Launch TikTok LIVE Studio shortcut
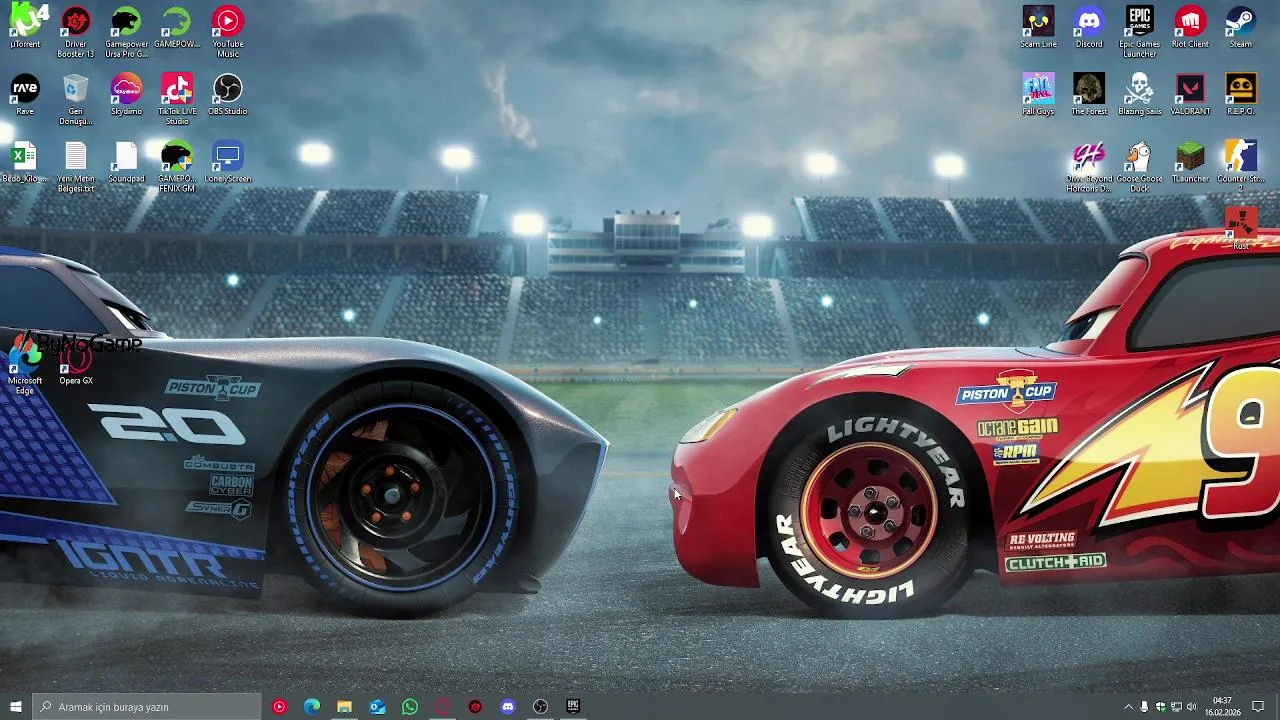Image resolution: width=1280 pixels, height=720 pixels. click(177, 100)
